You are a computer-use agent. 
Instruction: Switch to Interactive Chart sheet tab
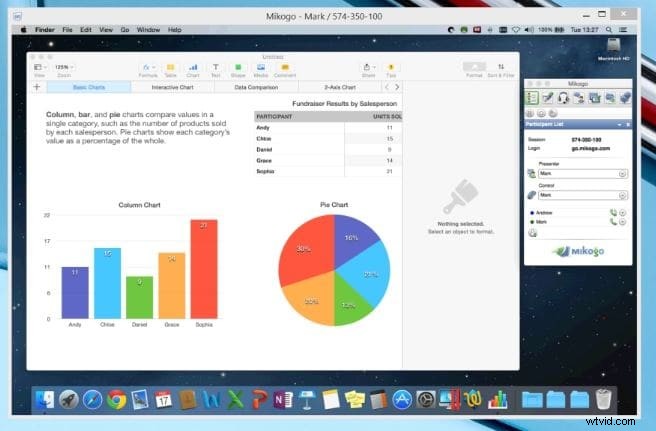(x=172, y=87)
